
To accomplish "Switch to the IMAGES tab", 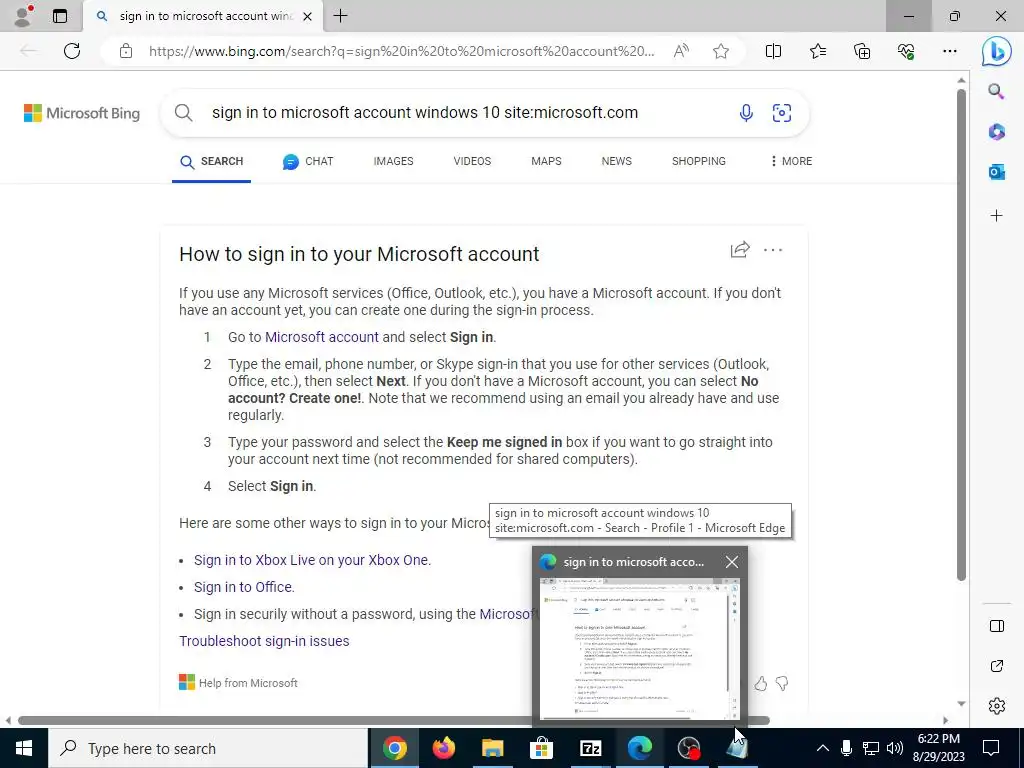I will pos(393,161).
